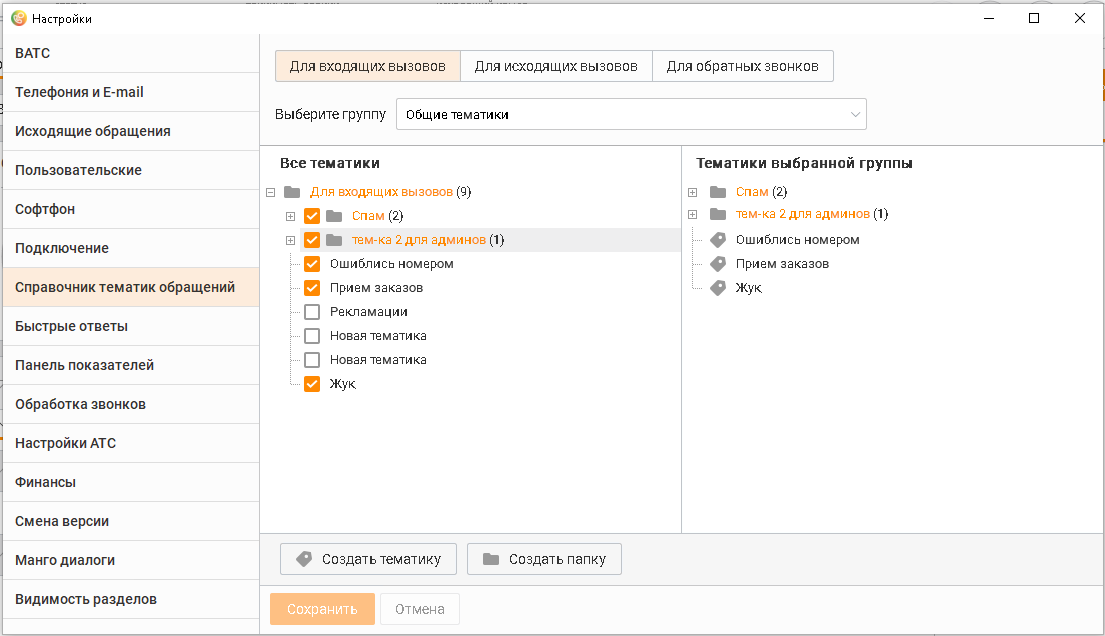Uncheck the 'Жук' checkbox
Screen dimensions: 1105x636
point(312,384)
